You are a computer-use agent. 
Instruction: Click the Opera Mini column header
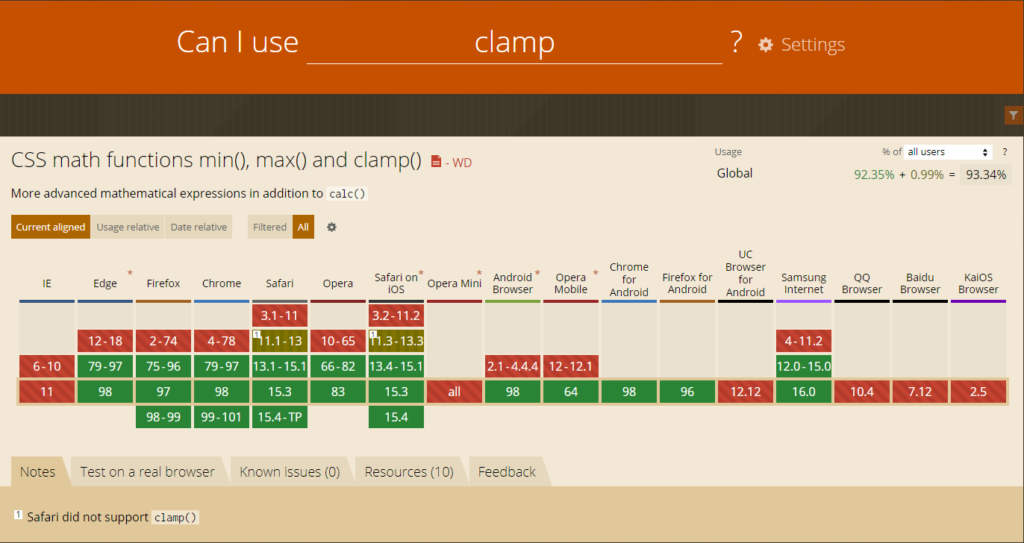pos(455,284)
